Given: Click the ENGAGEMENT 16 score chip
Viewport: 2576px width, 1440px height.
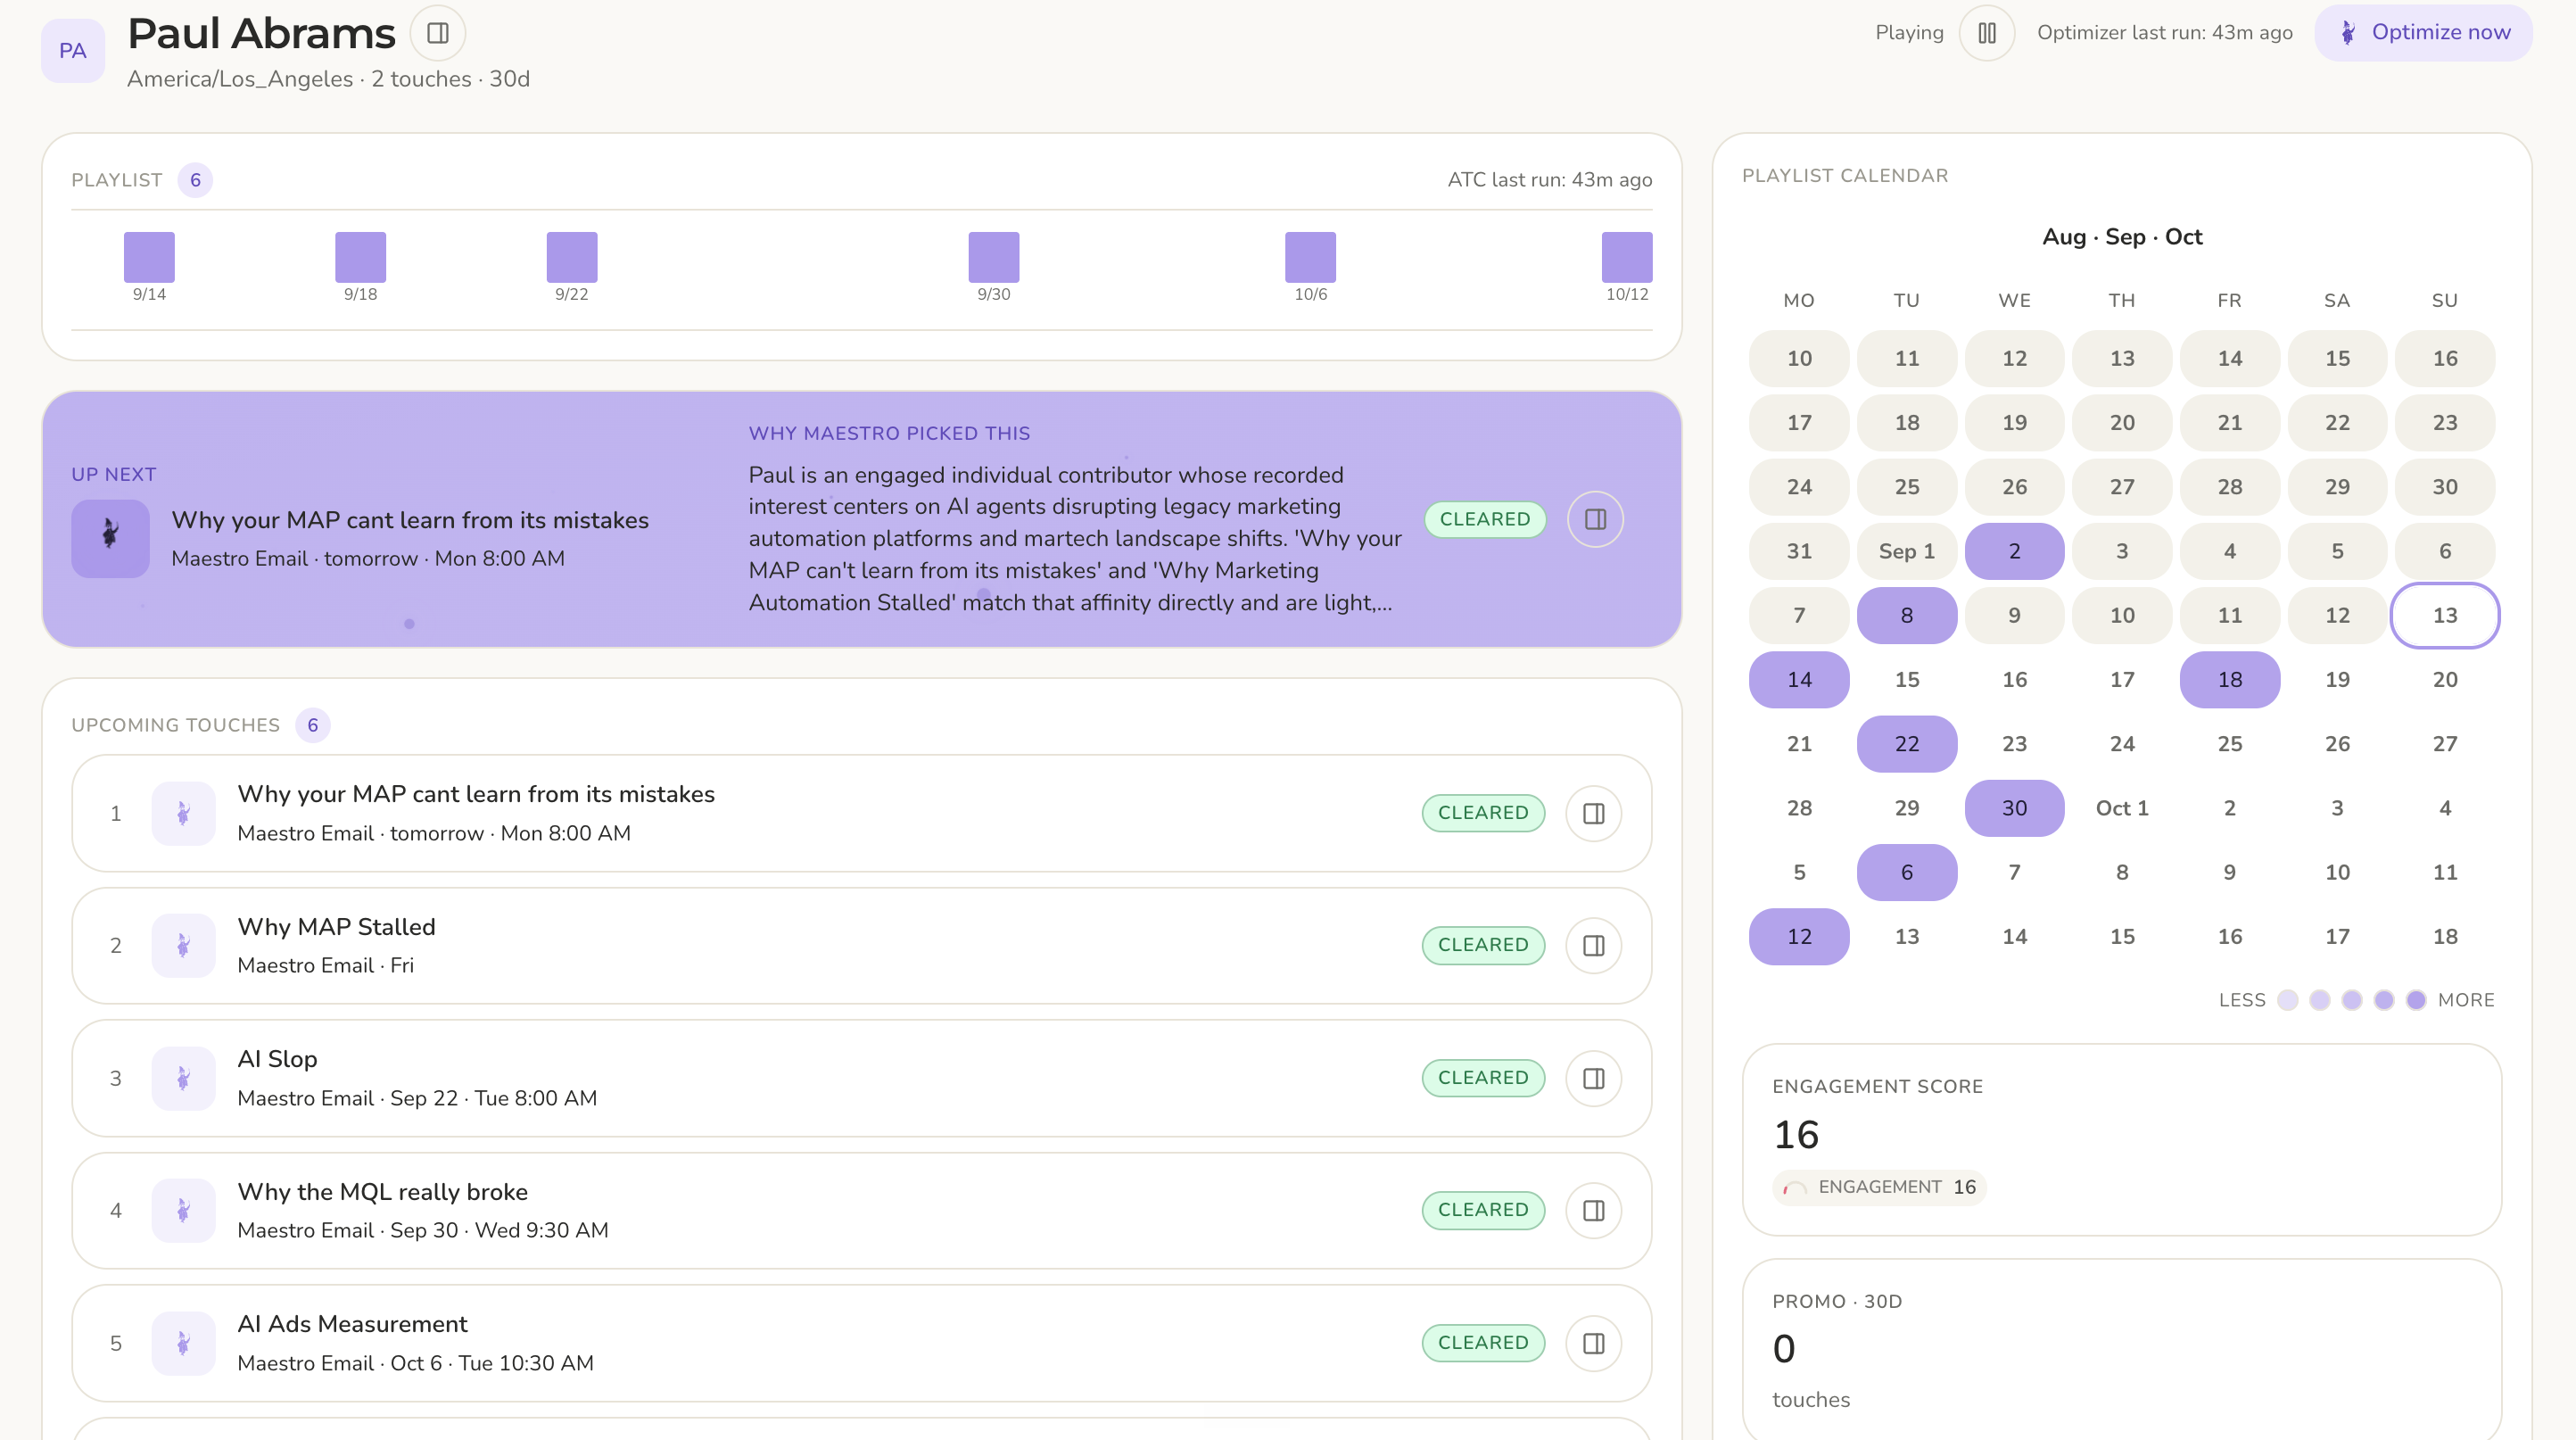Looking at the screenshot, I should click(x=1879, y=1187).
